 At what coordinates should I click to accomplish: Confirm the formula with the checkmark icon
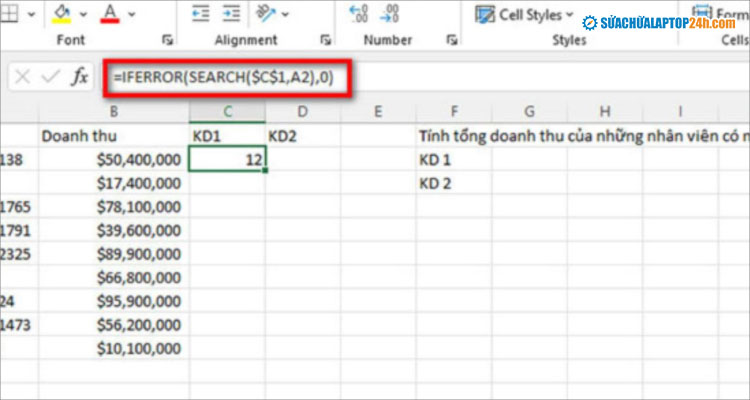[x=51, y=76]
